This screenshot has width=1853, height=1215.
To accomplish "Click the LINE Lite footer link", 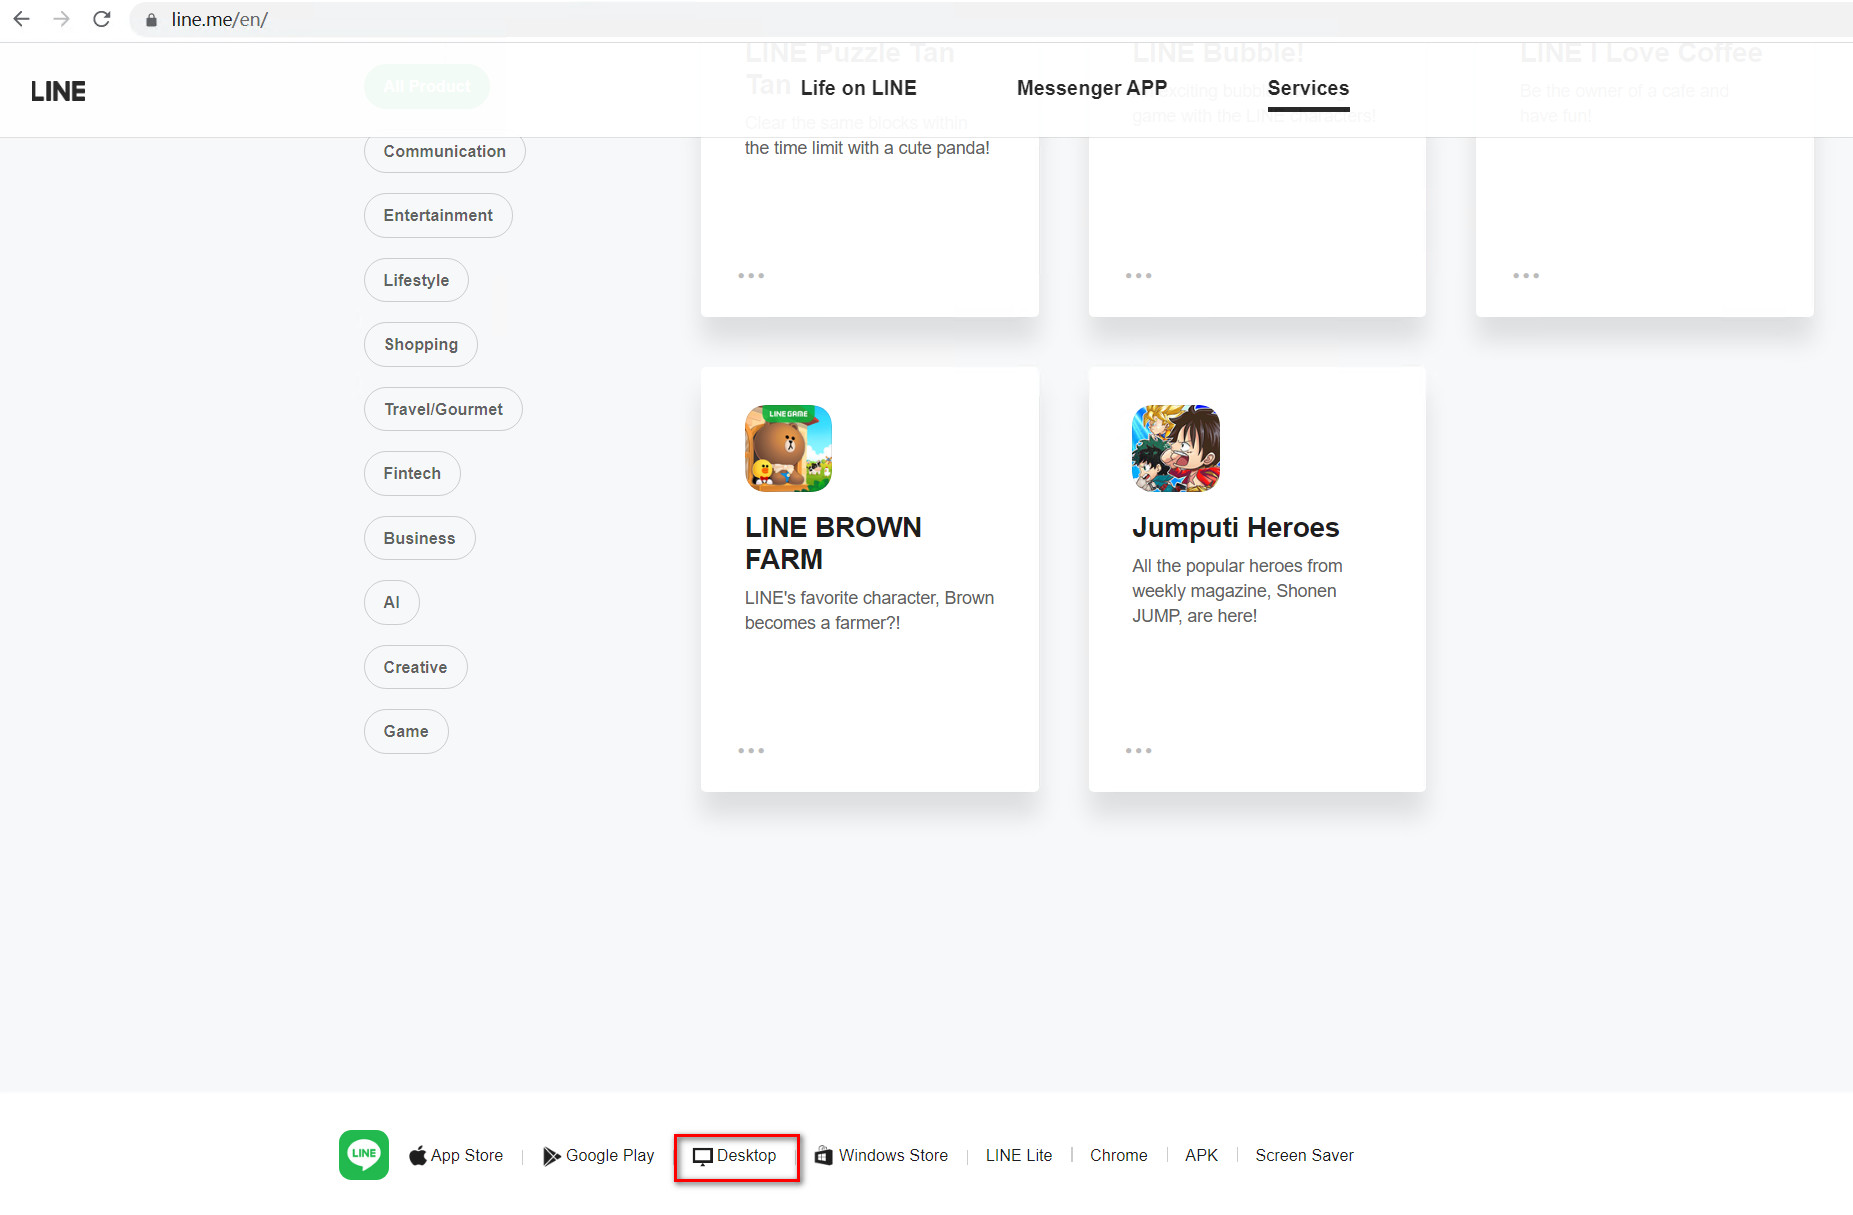I will (x=1018, y=1155).
